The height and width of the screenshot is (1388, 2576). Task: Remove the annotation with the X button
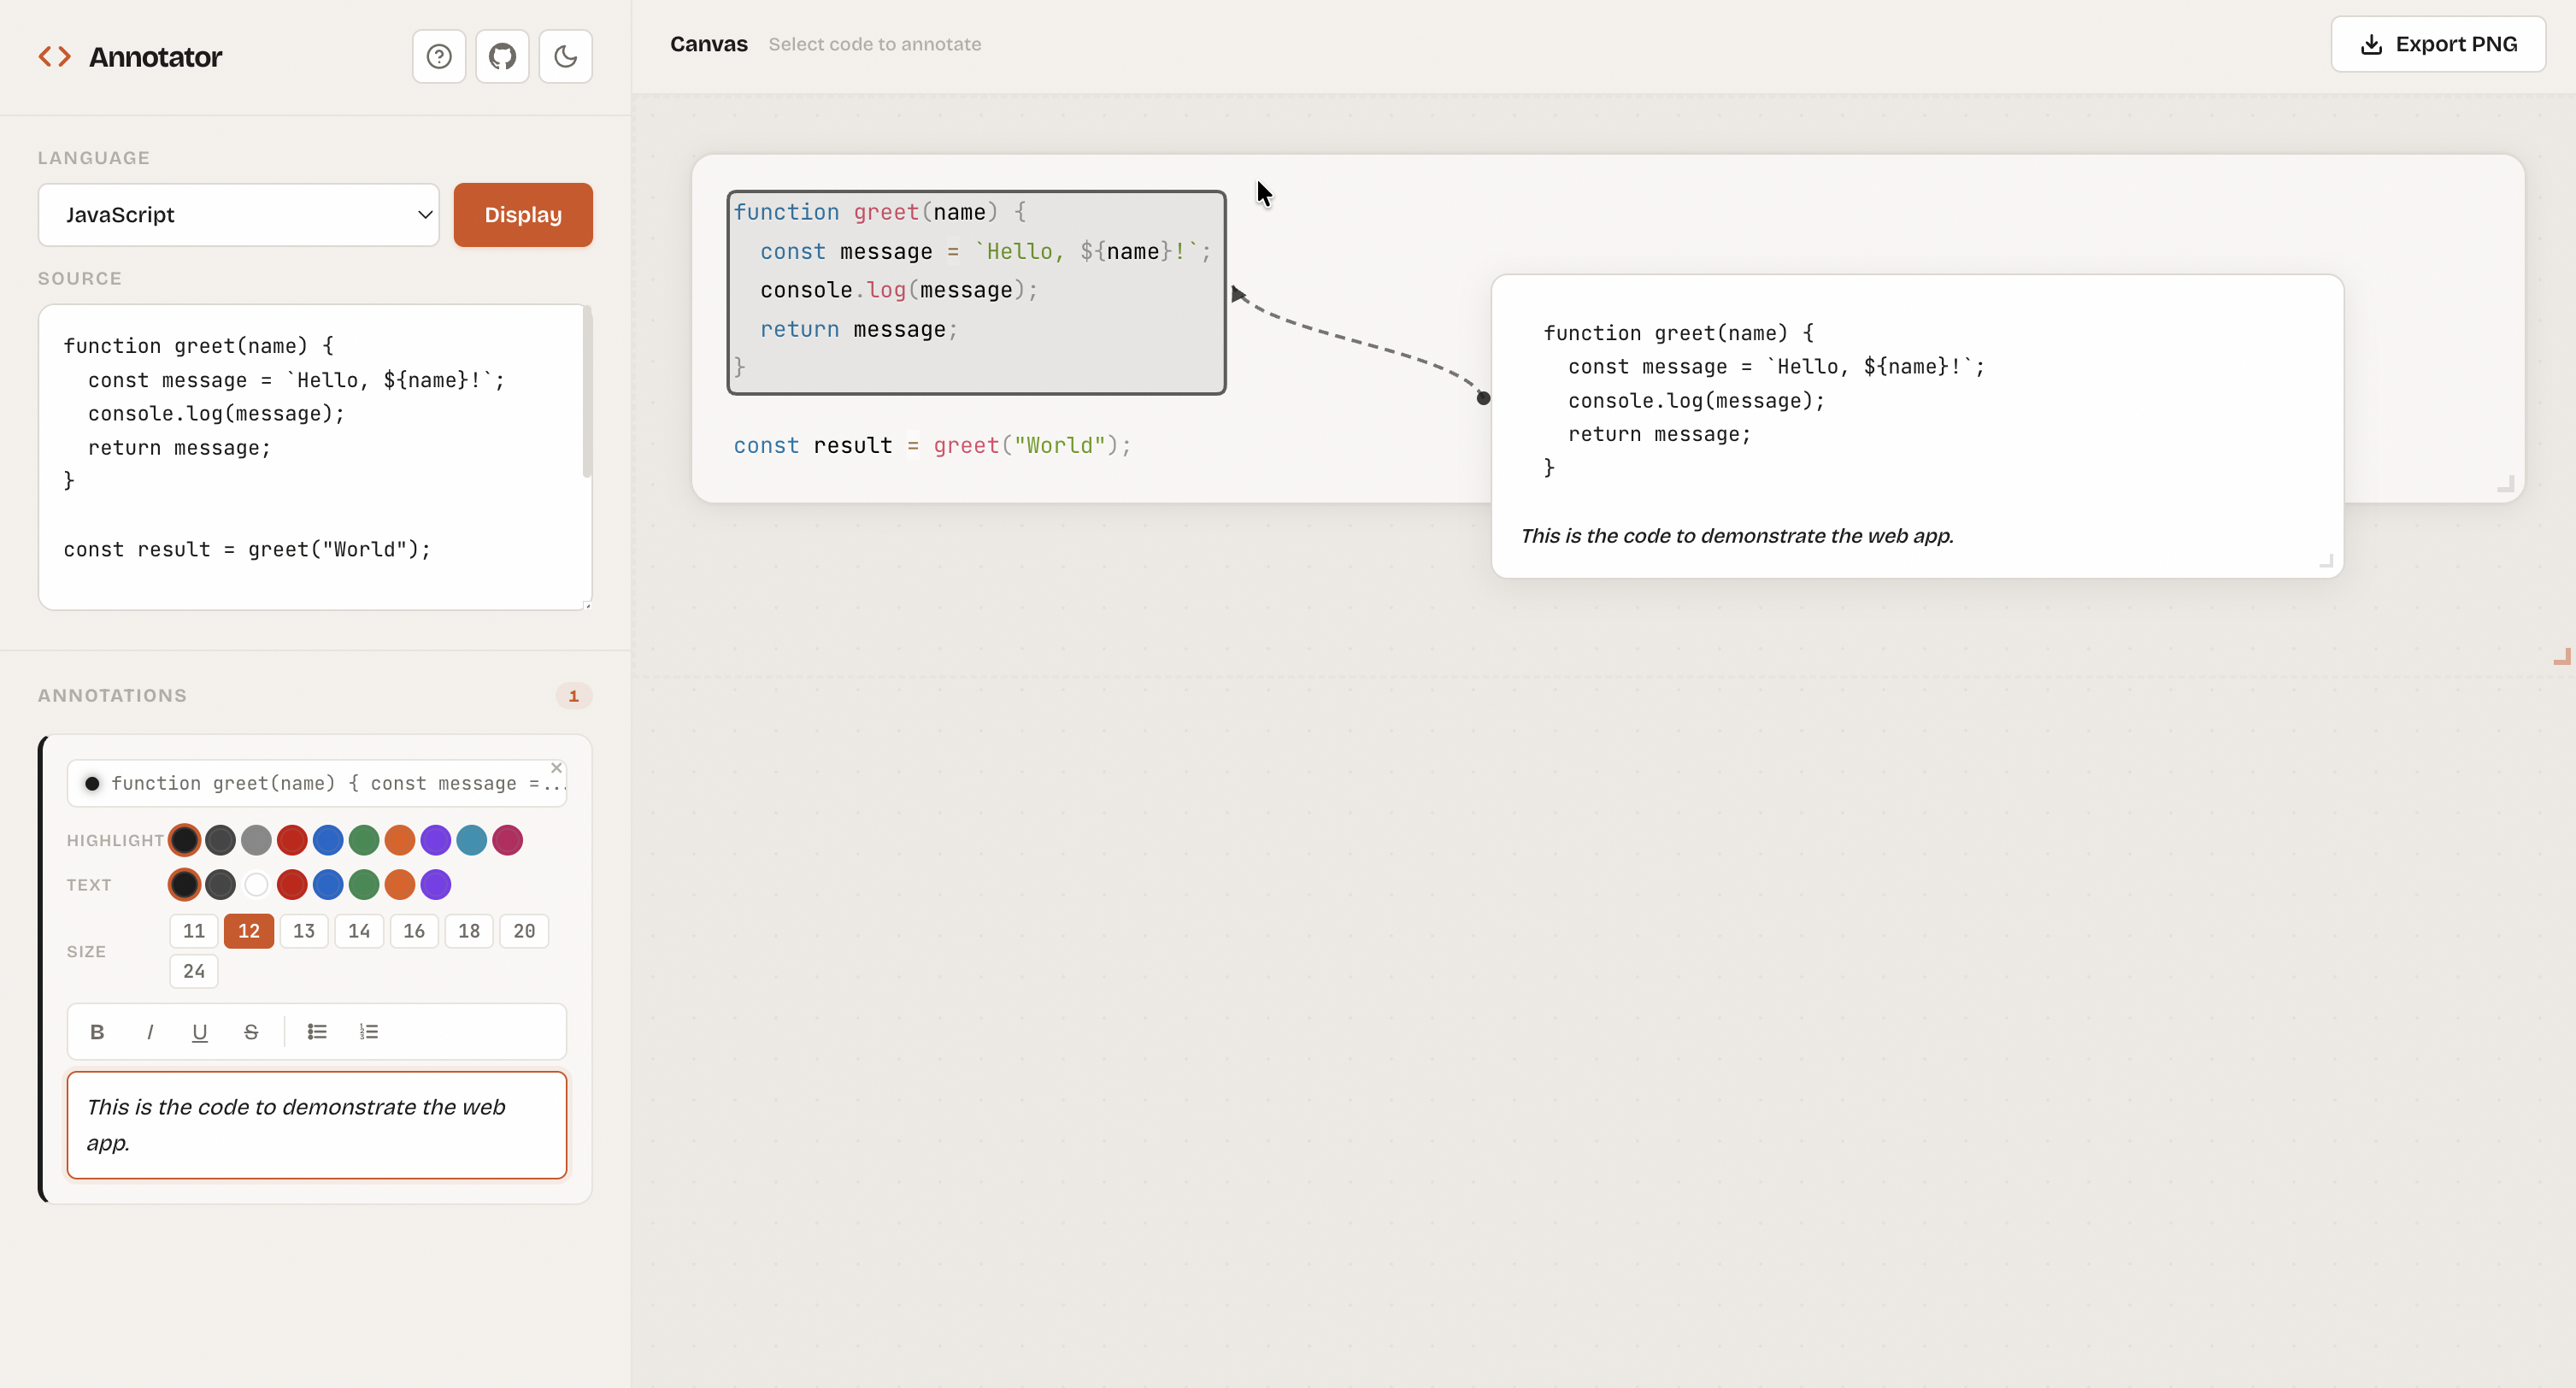click(x=557, y=768)
